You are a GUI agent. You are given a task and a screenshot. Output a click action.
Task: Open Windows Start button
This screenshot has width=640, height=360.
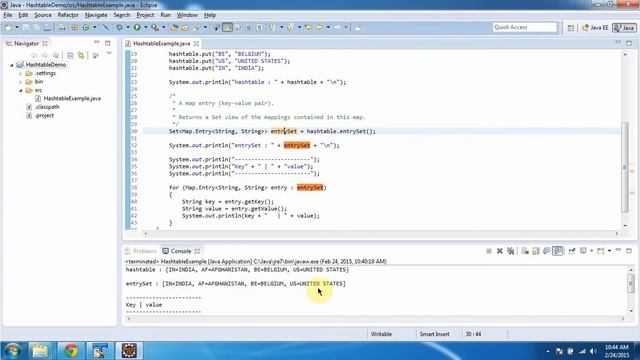point(12,351)
